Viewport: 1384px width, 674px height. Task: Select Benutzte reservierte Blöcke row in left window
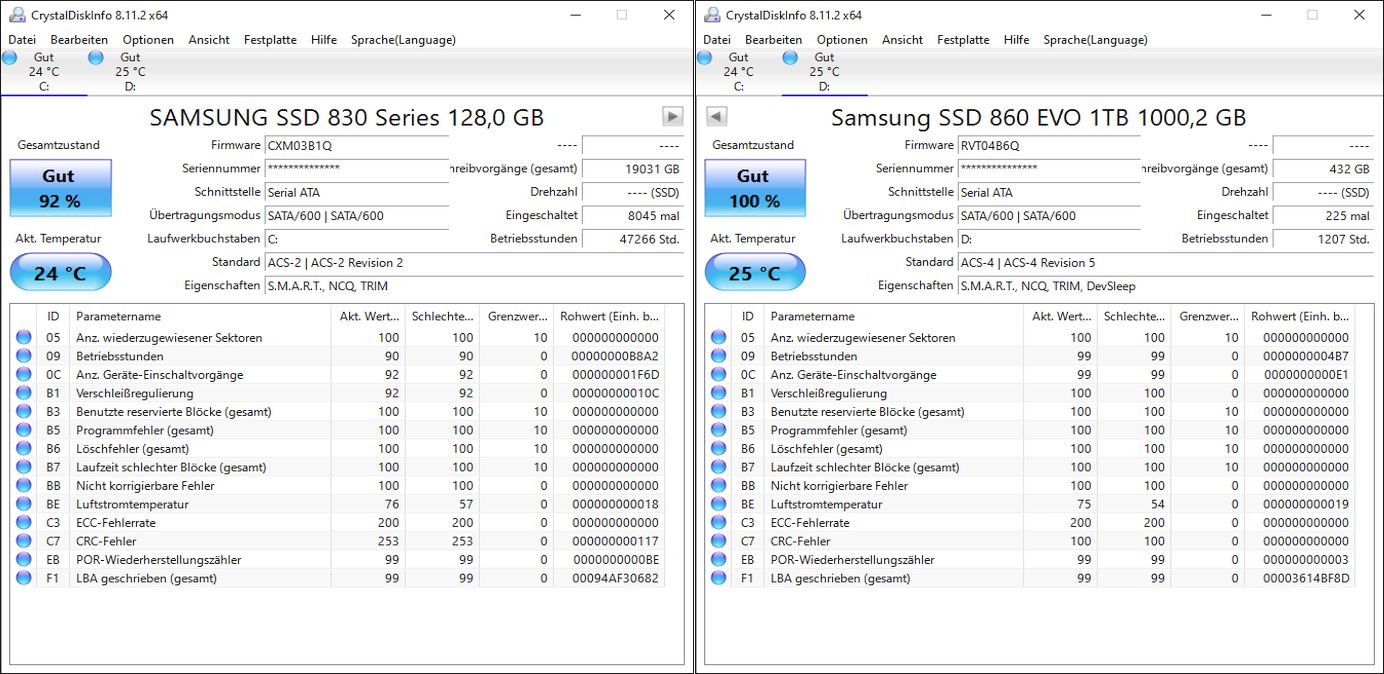pos(337,411)
